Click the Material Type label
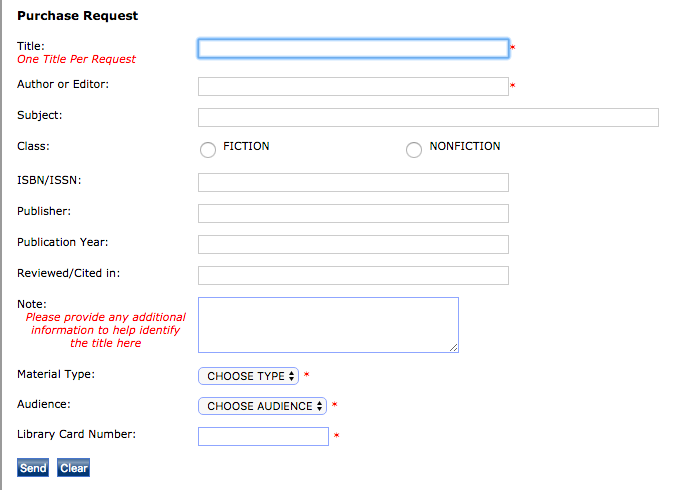This screenshot has width=689, height=490. (x=56, y=374)
